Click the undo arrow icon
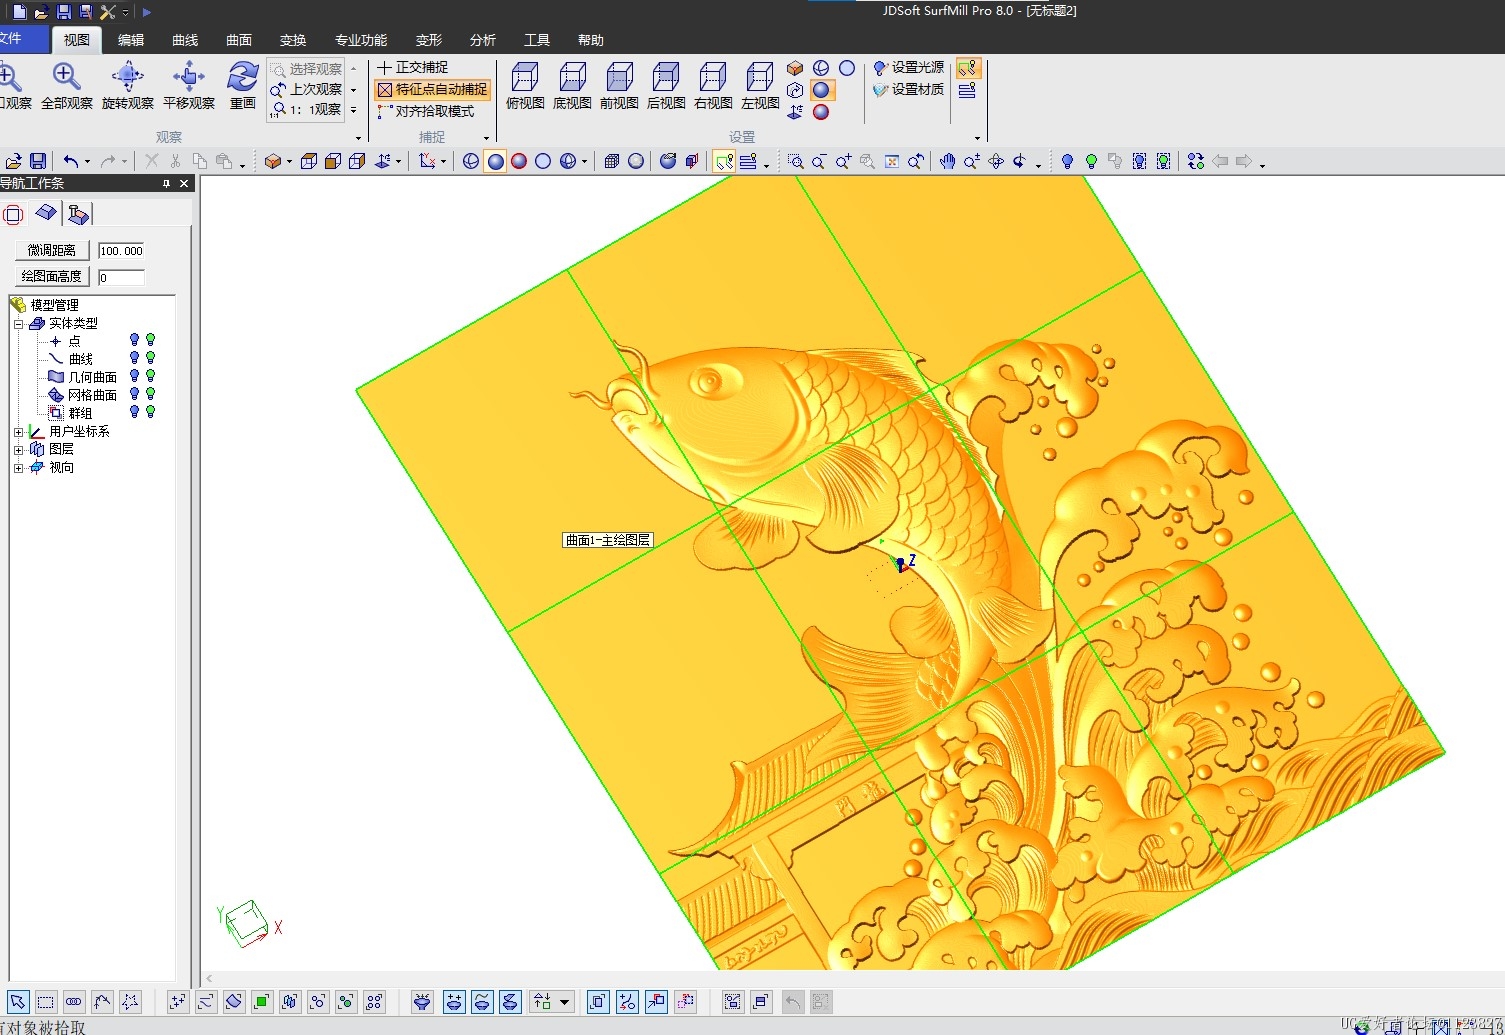Image resolution: width=1505 pixels, height=1035 pixels. tap(70, 161)
